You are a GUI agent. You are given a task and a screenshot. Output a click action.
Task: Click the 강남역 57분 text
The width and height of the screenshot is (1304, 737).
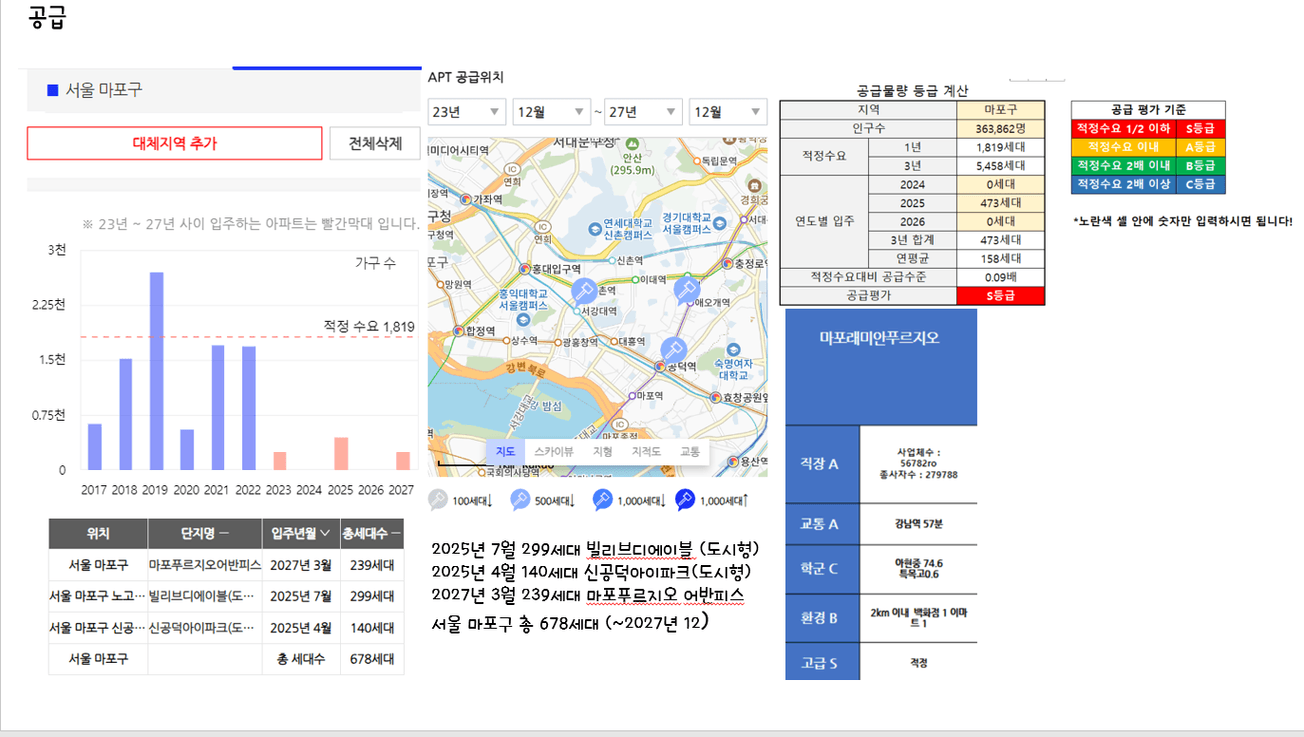pyautogui.click(x=919, y=522)
